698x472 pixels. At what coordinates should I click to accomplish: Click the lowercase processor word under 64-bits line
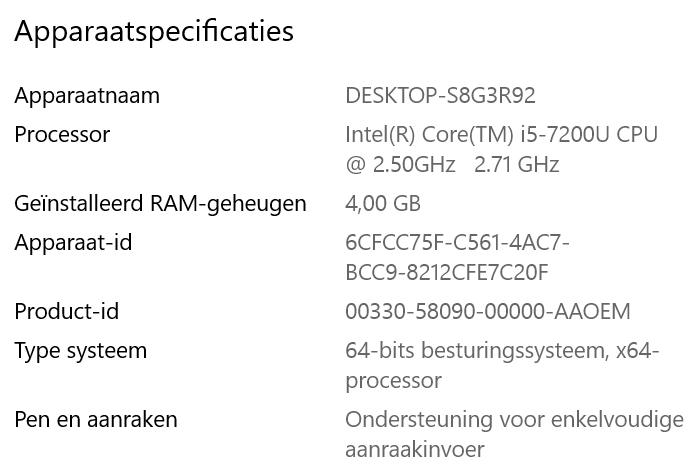click(x=393, y=381)
